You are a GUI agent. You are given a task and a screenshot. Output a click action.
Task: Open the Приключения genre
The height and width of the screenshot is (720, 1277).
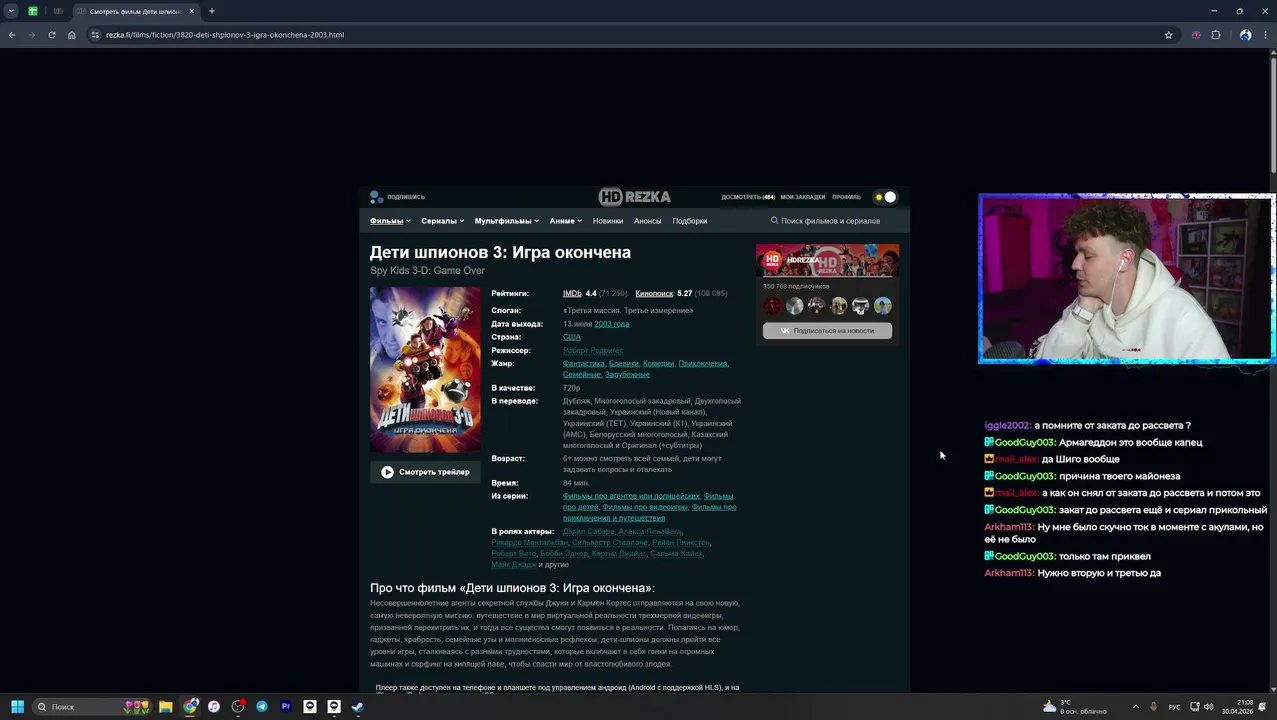coord(703,364)
